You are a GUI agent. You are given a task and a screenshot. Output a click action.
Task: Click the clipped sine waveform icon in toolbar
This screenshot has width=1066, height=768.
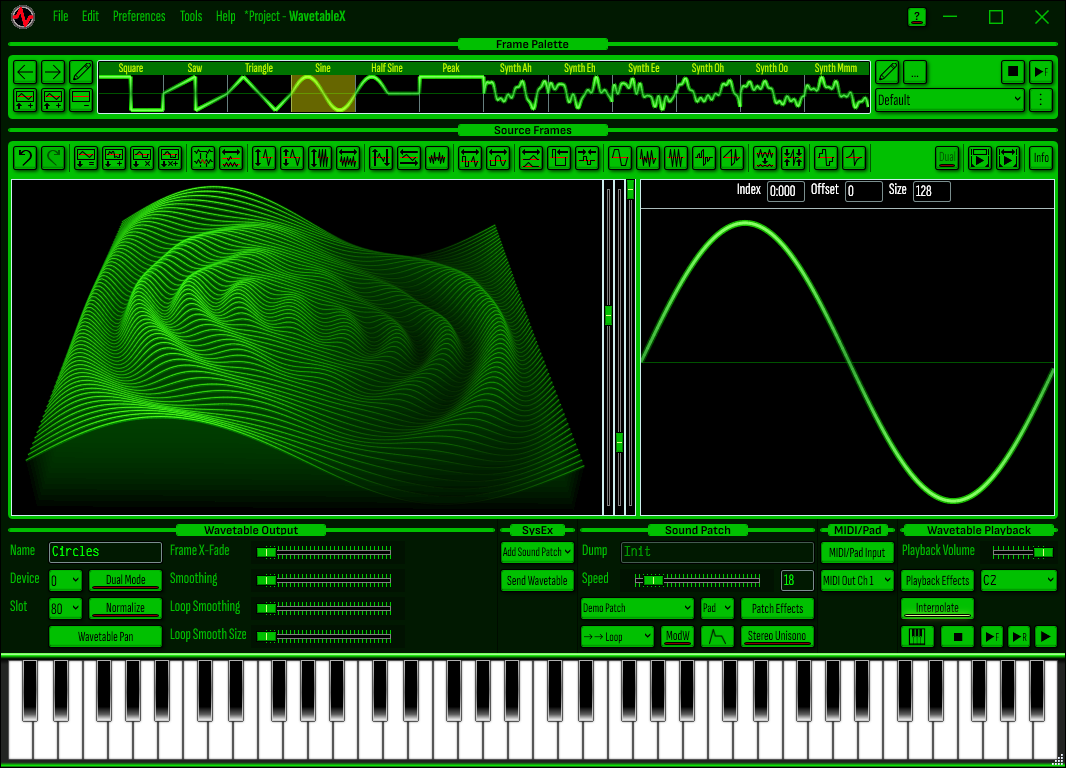point(619,158)
